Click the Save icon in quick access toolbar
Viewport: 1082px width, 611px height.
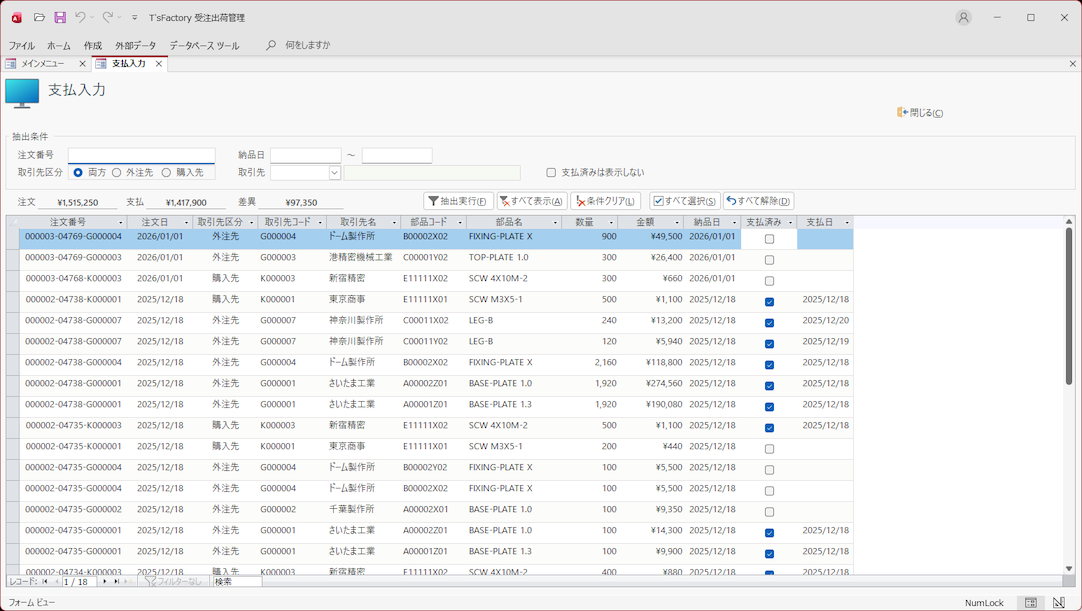click(x=60, y=17)
